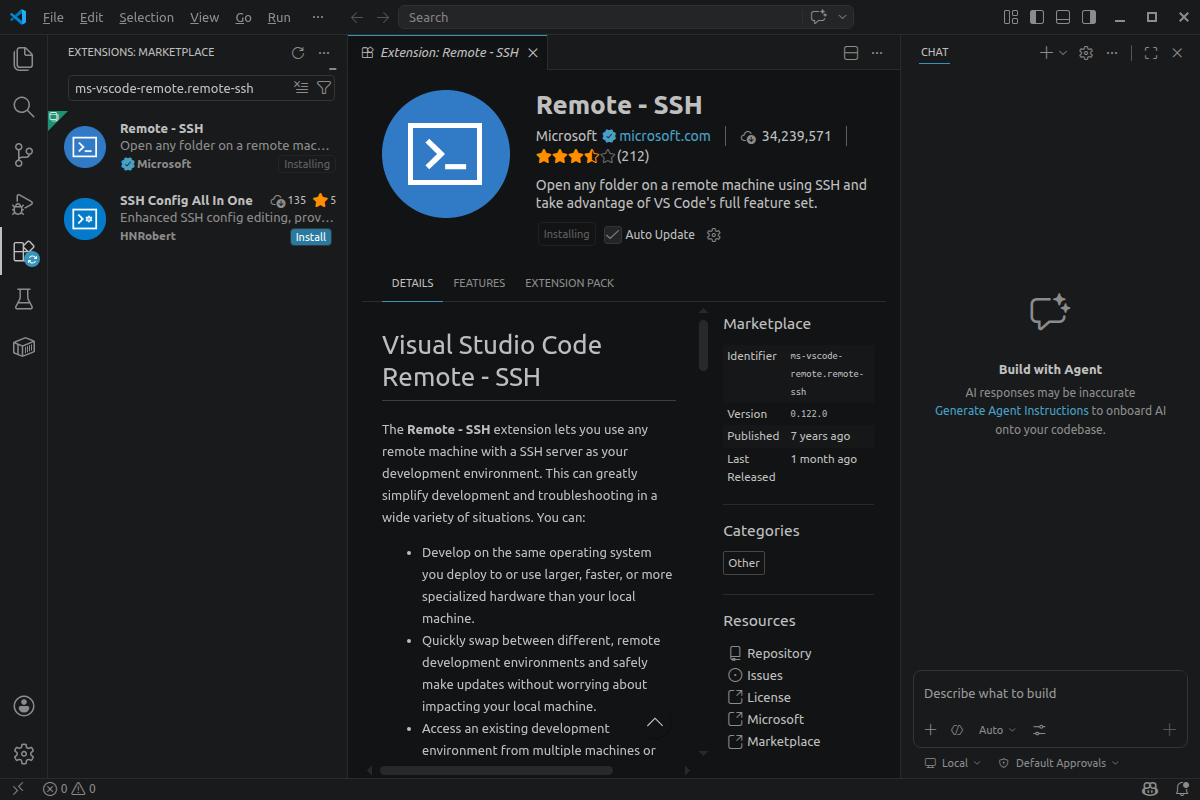Open the filter extensions funnel icon
Viewport: 1200px width, 800px height.
(323, 88)
